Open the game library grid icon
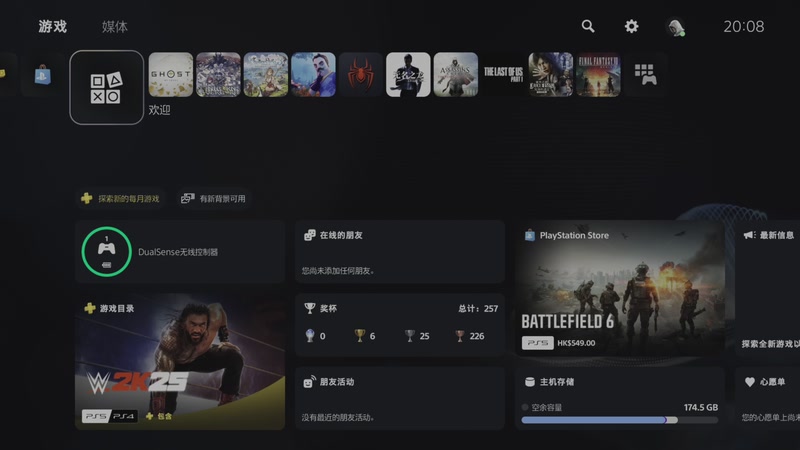This screenshot has width=800, height=450. tap(645, 74)
